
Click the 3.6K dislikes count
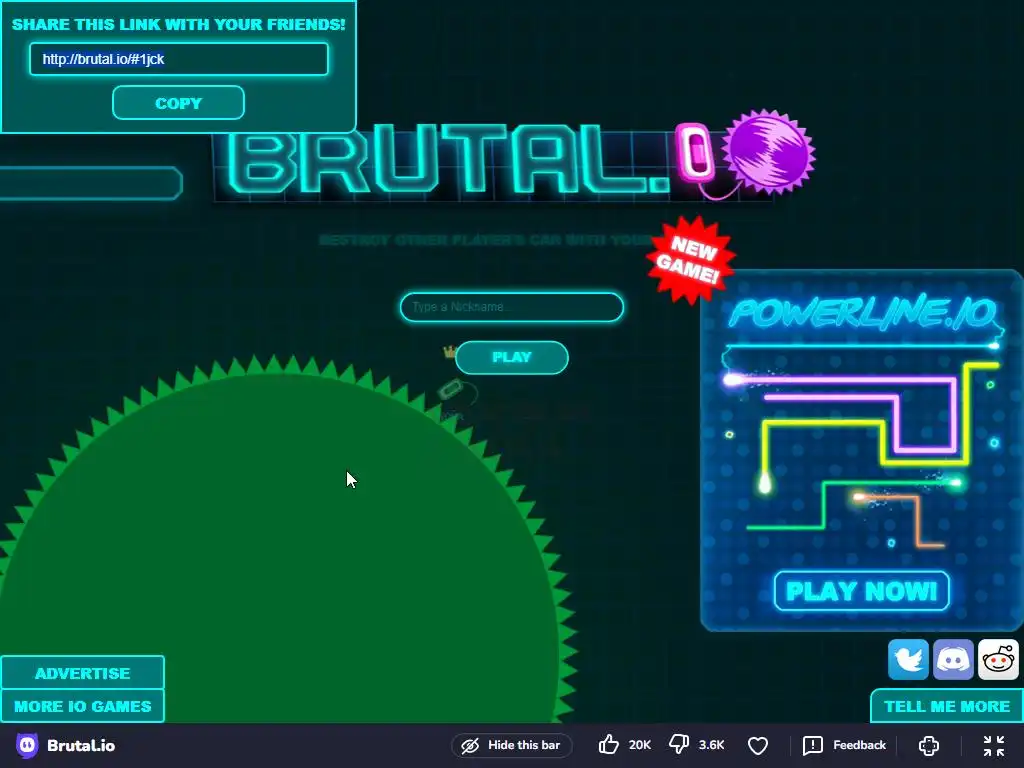[x=711, y=745]
